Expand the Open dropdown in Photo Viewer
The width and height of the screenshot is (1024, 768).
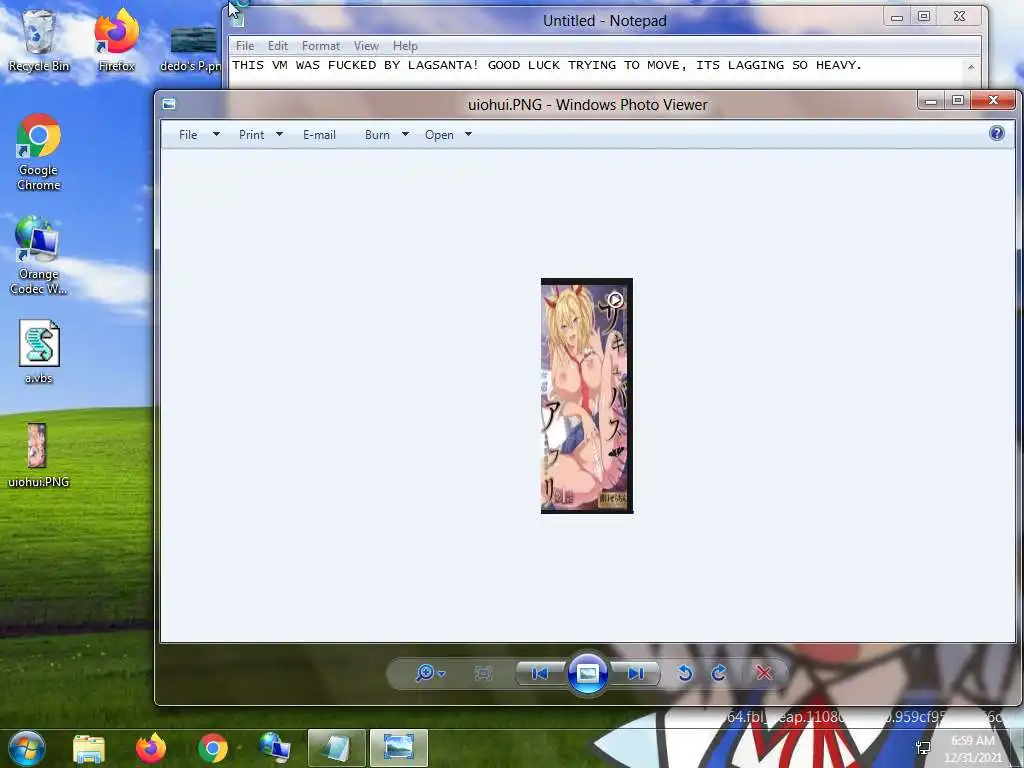click(x=468, y=135)
